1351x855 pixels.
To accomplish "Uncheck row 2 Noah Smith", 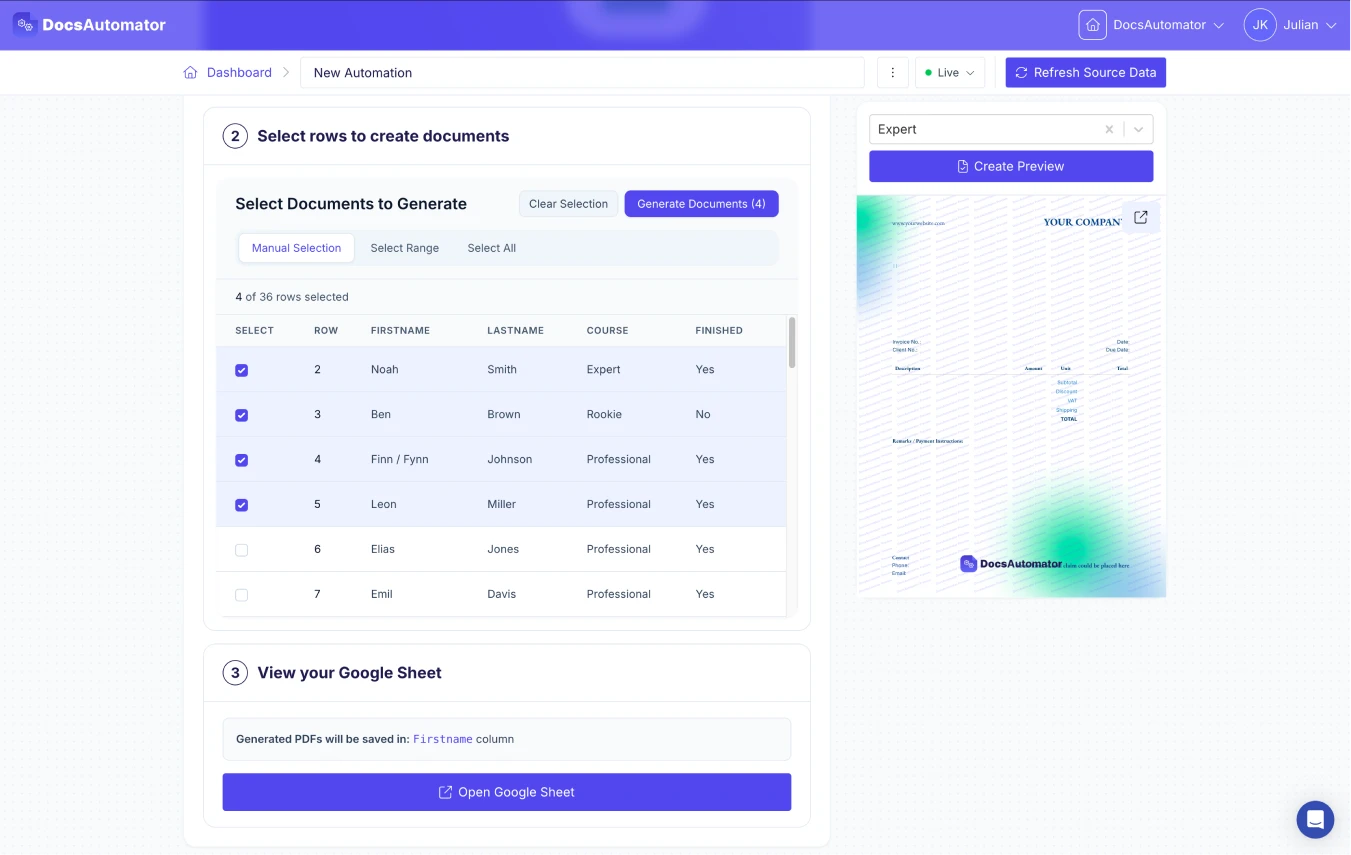I will (x=241, y=370).
